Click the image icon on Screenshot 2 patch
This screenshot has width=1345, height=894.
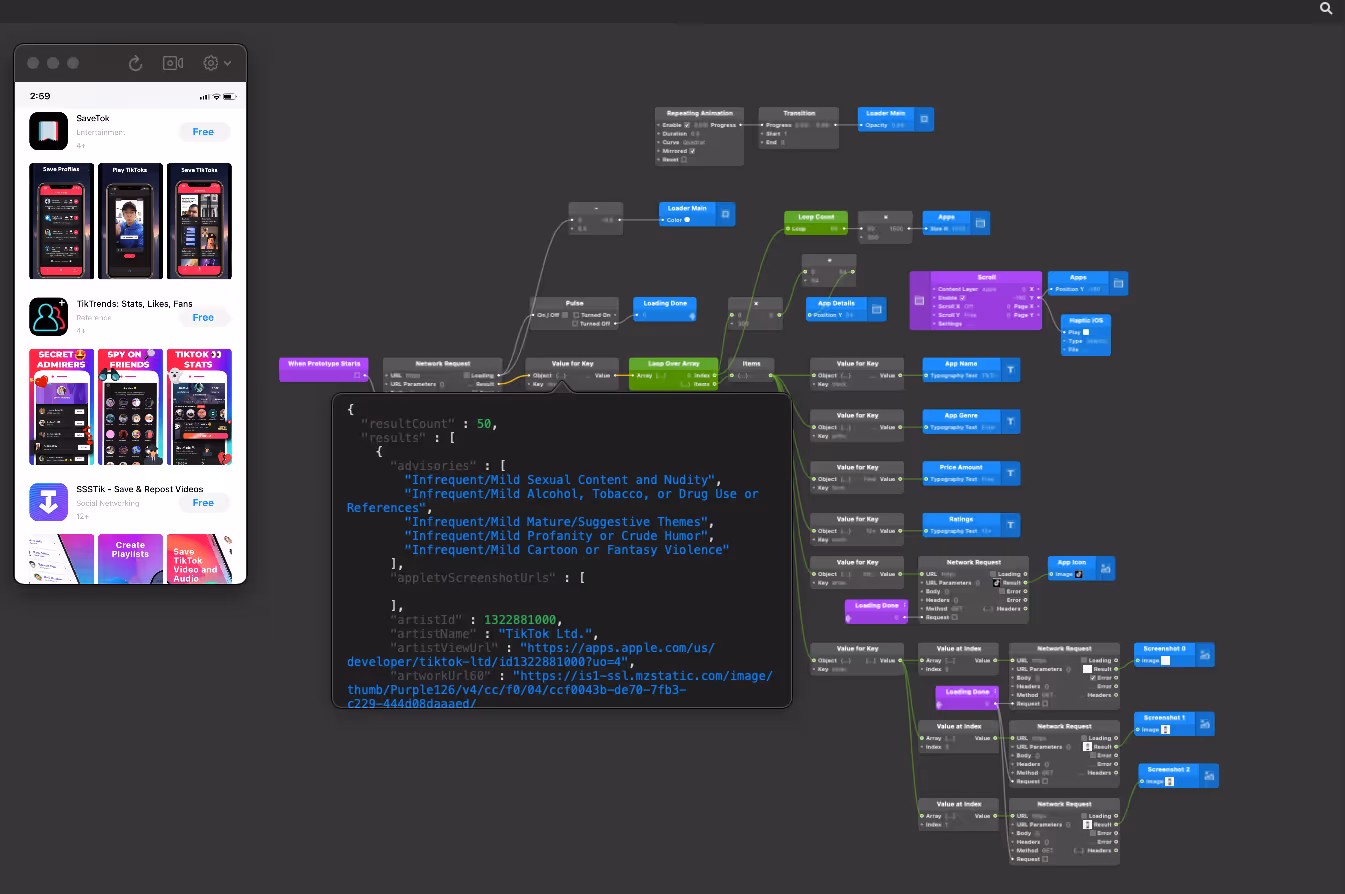(1209, 775)
